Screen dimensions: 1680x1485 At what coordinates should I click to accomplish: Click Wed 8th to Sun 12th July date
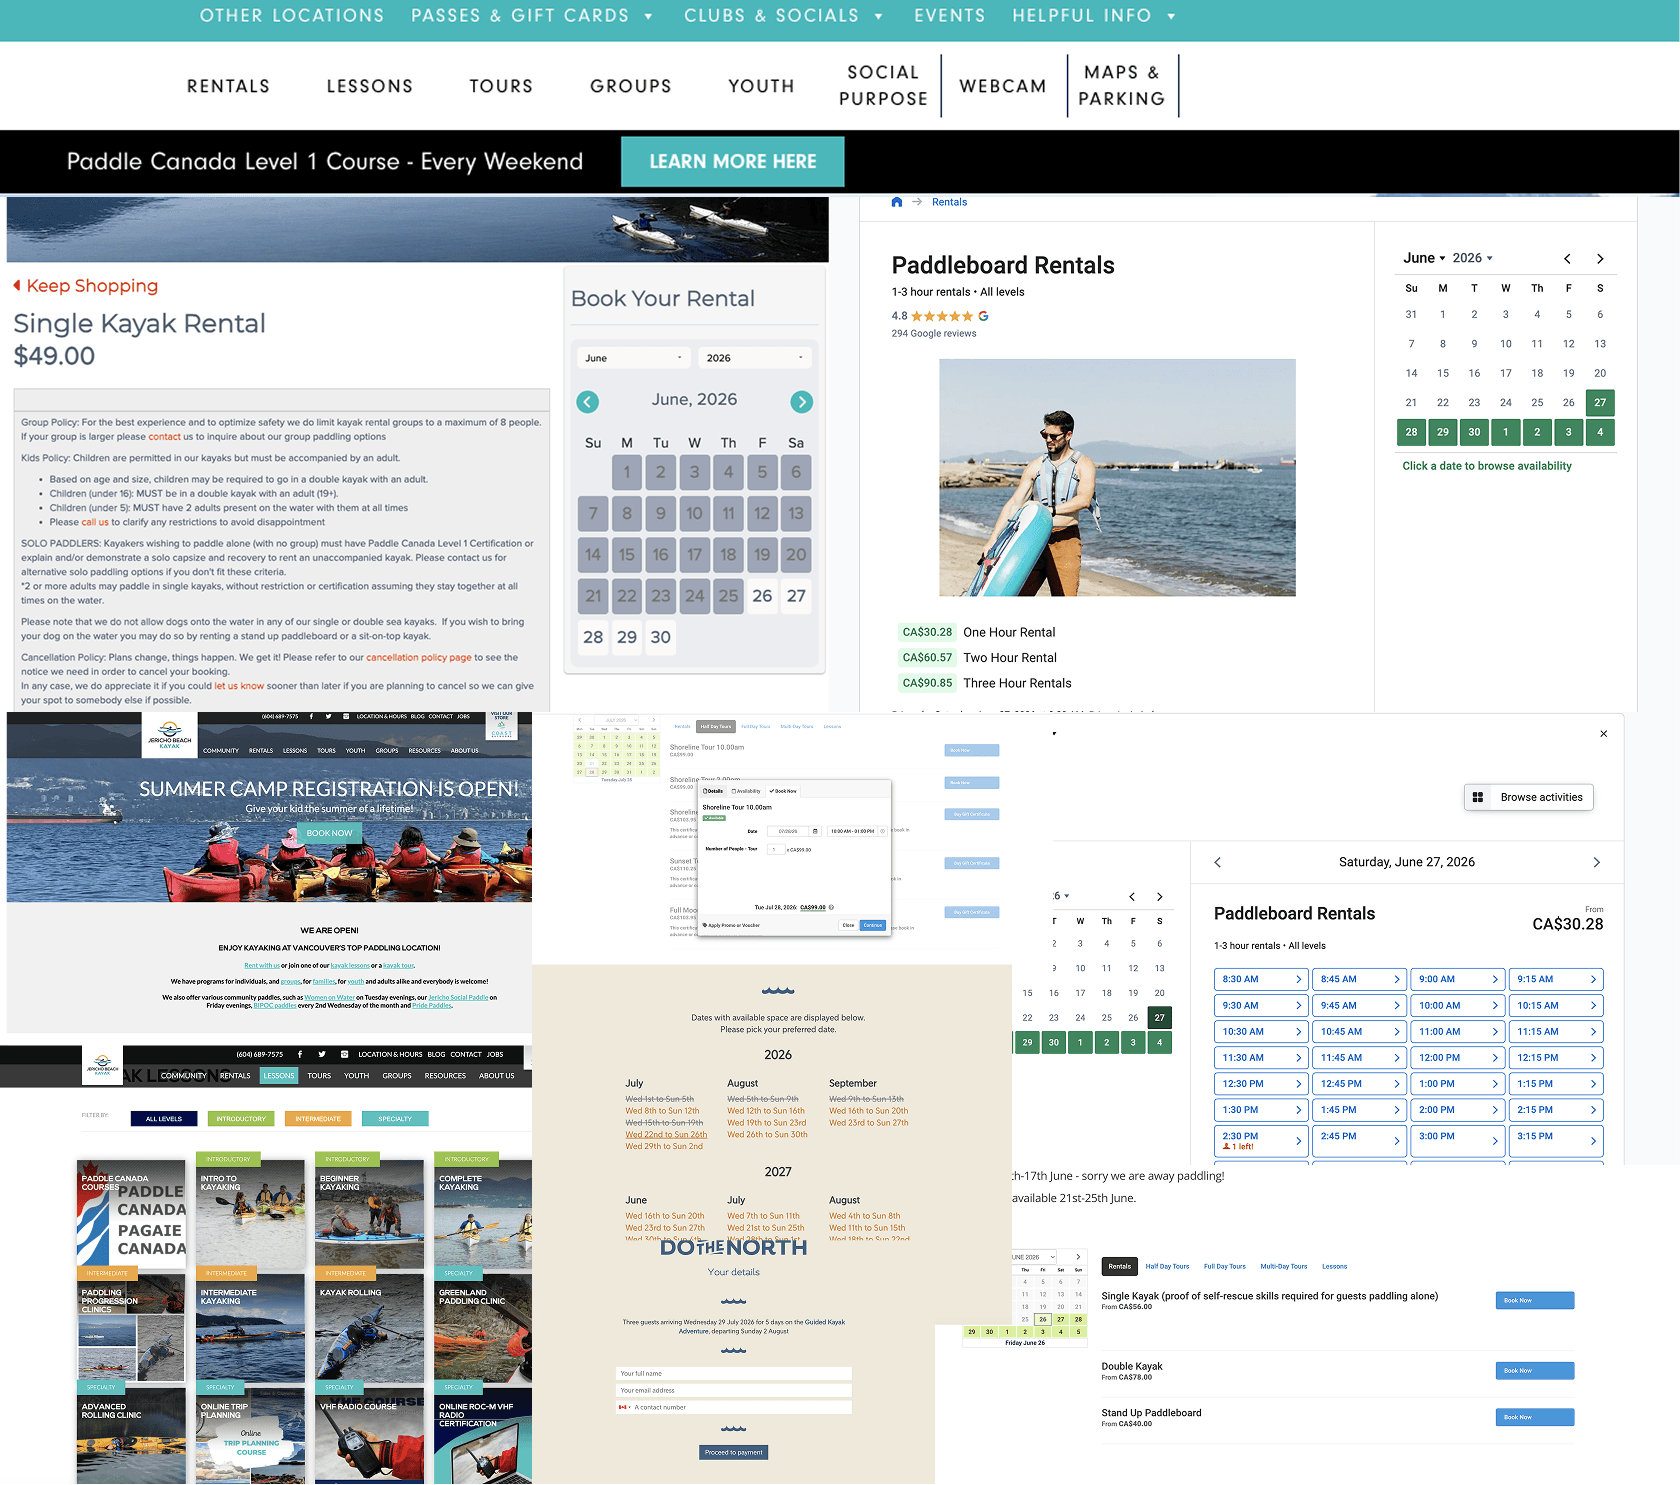(x=662, y=1111)
